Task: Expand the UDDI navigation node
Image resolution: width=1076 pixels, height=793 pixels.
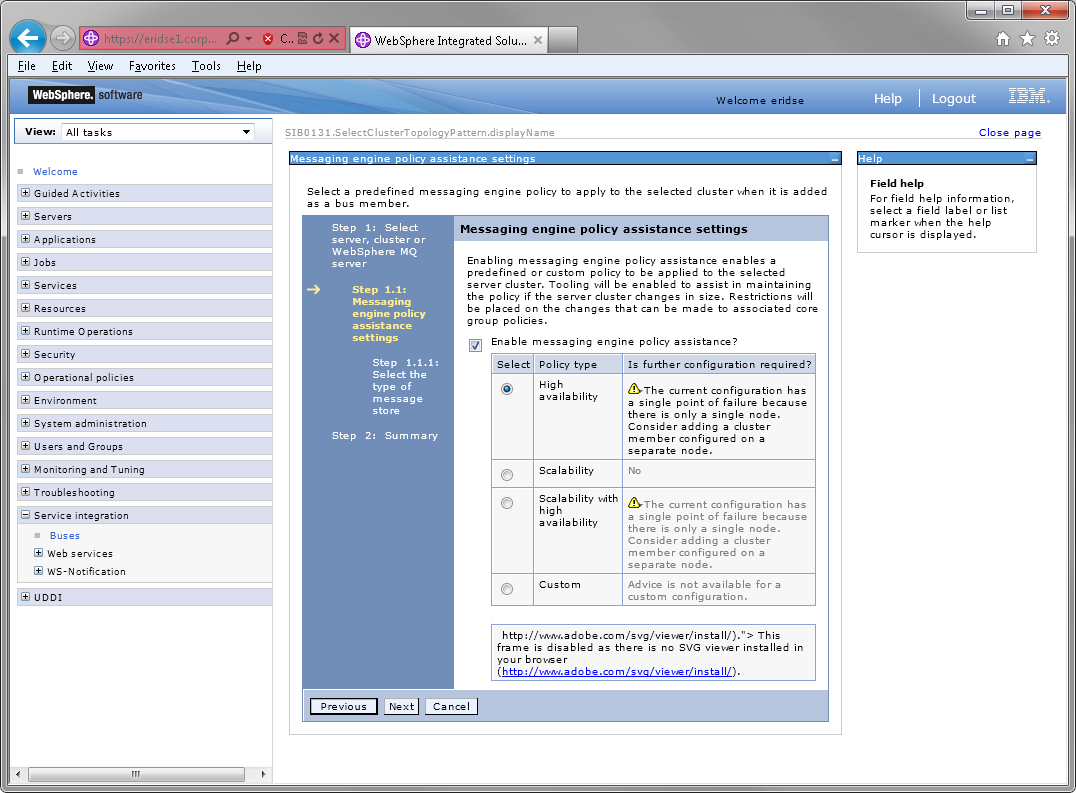Action: click(x=25, y=597)
